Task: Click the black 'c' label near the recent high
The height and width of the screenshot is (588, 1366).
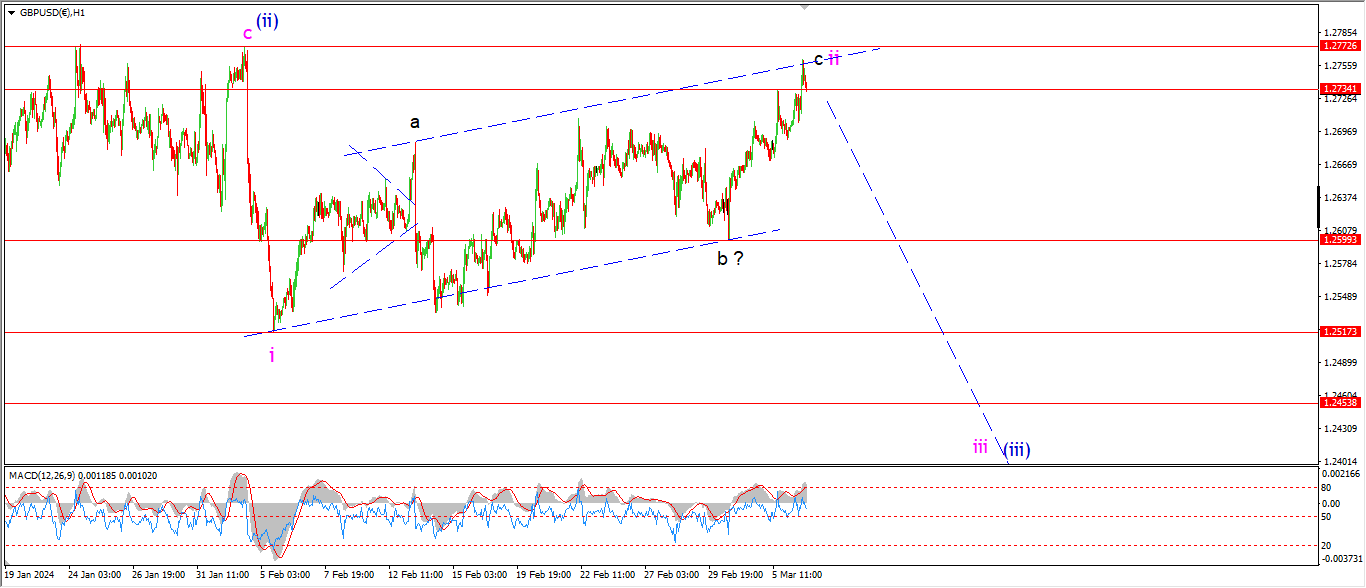Action: (818, 59)
